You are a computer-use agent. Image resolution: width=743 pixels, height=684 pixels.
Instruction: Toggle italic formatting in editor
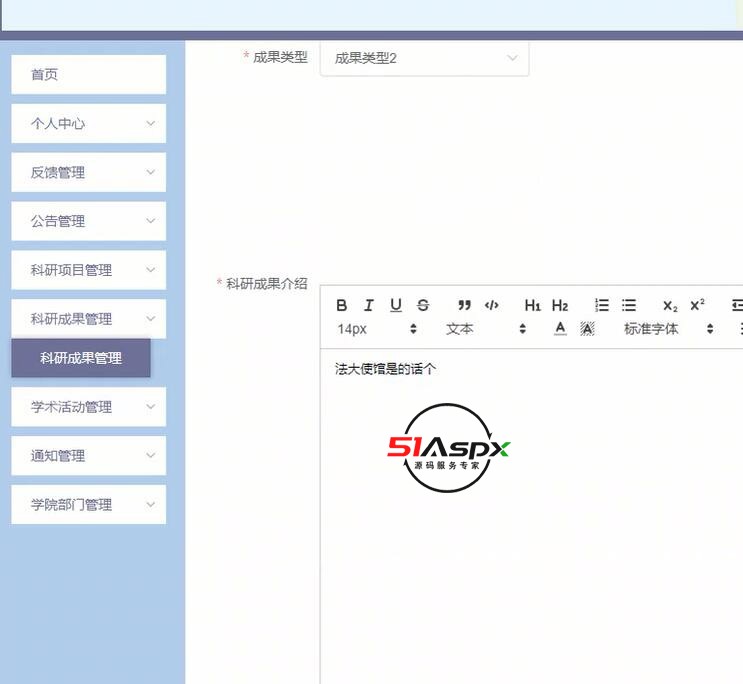(369, 305)
